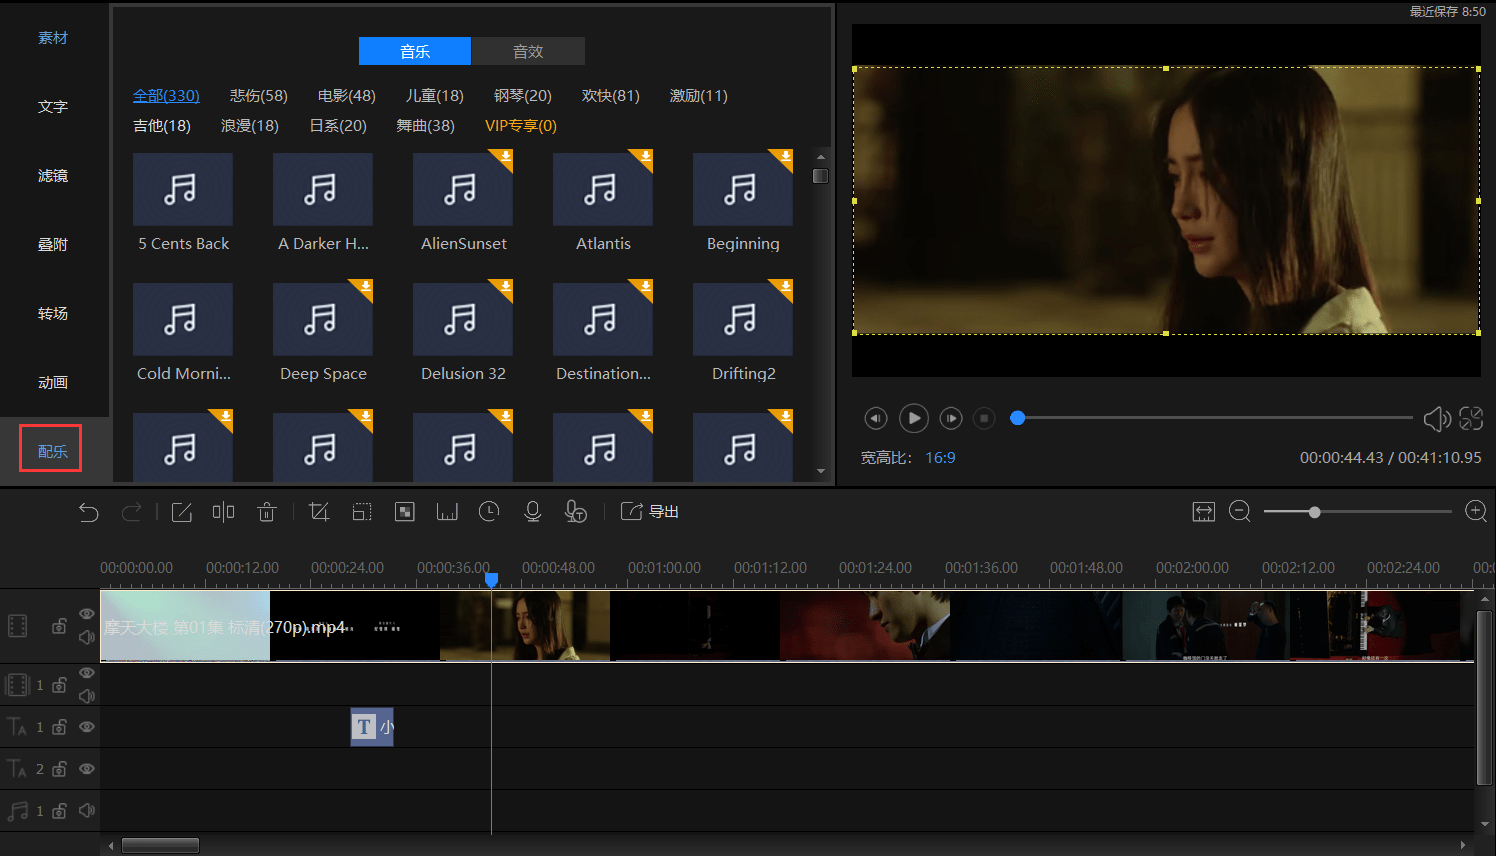Image resolution: width=1496 pixels, height=856 pixels.
Task: Click the 导出 export button
Action: click(651, 512)
